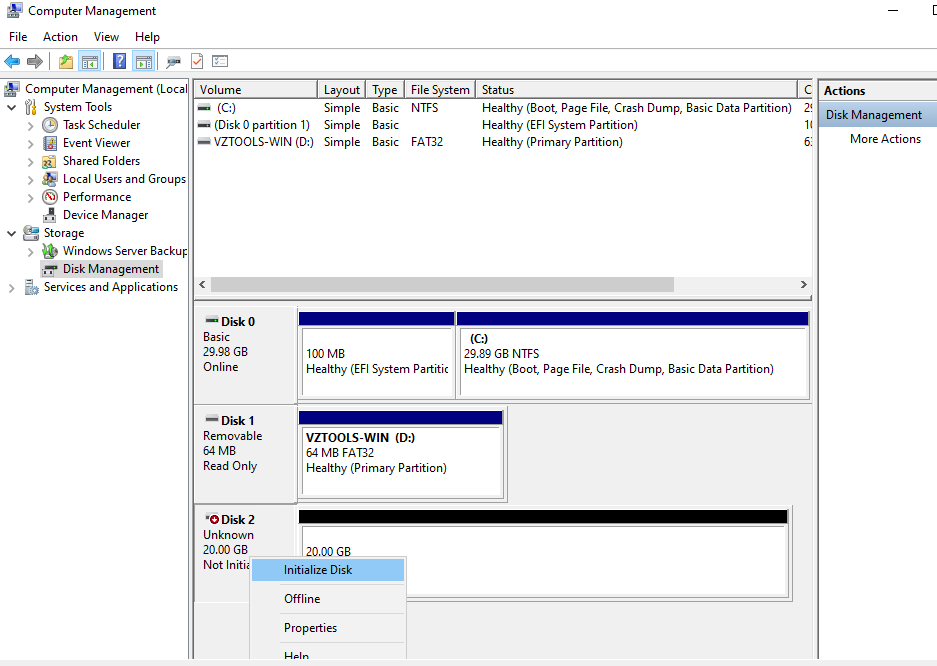Expand the Shared Folders node
This screenshot has width=937, height=666.
[x=30, y=162]
